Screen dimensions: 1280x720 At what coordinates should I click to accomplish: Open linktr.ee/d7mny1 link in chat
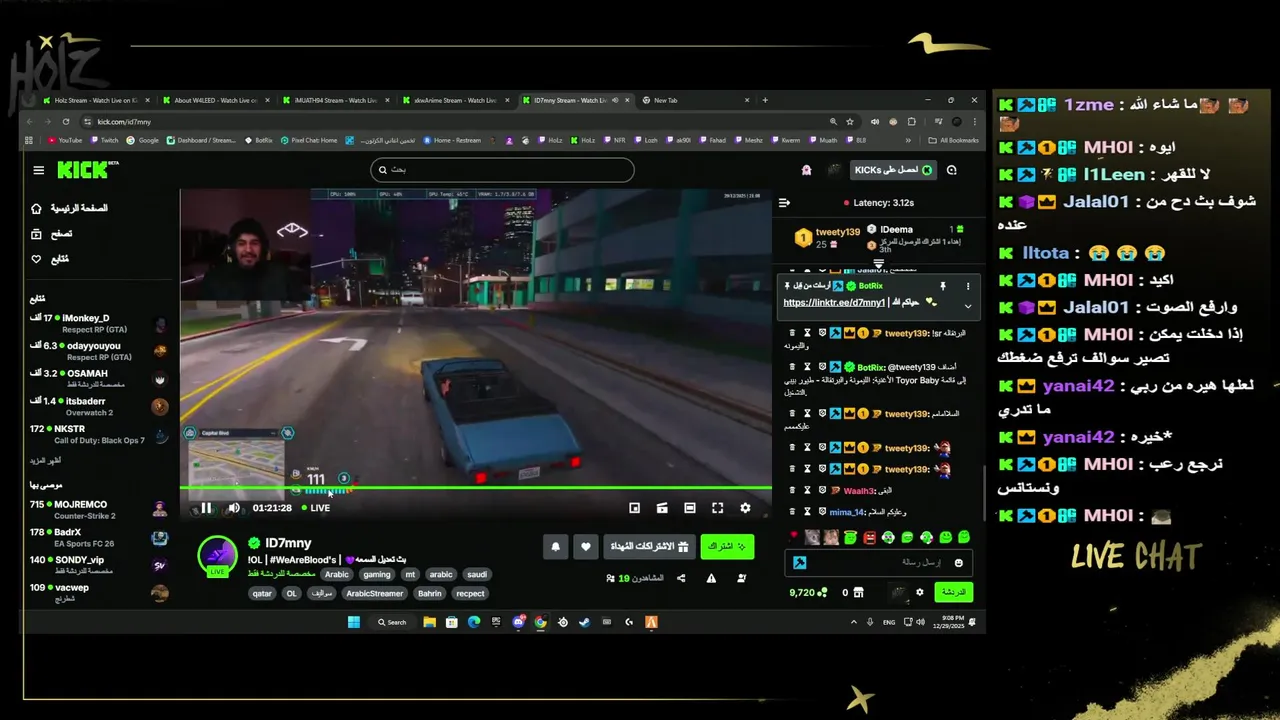click(834, 303)
